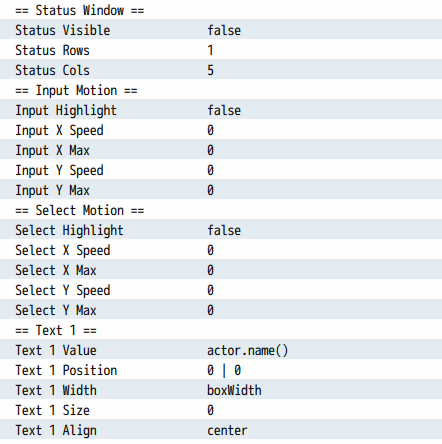Select the Text 1 Position row
442x444 pixels.
tap(221, 369)
